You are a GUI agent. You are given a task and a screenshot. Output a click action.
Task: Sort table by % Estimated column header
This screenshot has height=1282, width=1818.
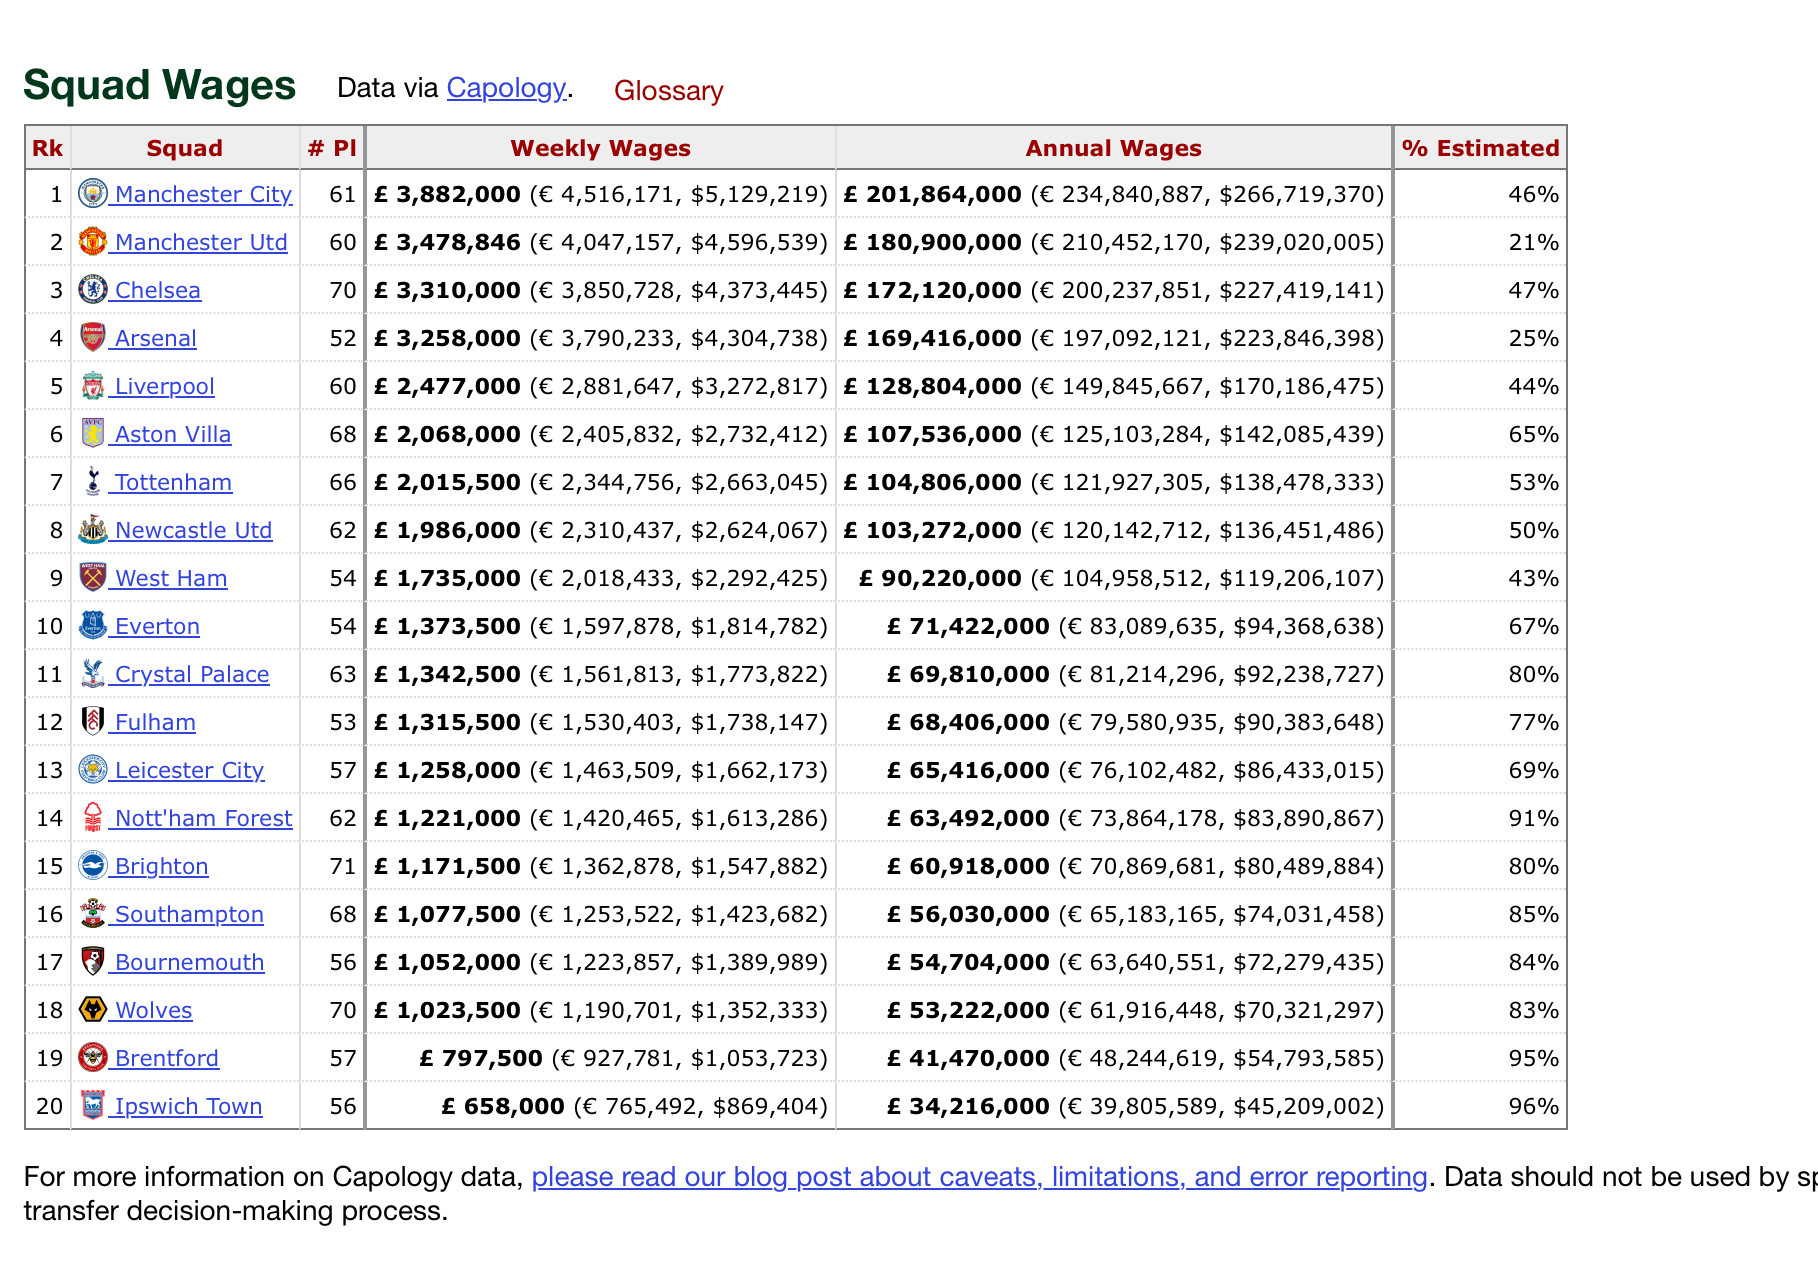coord(1480,148)
